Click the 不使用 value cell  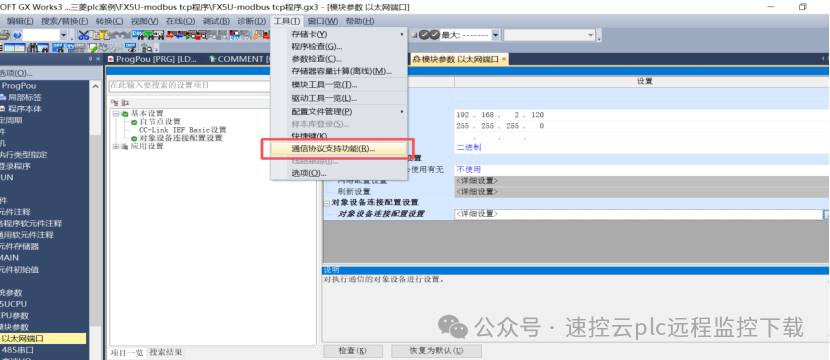pyautogui.click(x=642, y=169)
